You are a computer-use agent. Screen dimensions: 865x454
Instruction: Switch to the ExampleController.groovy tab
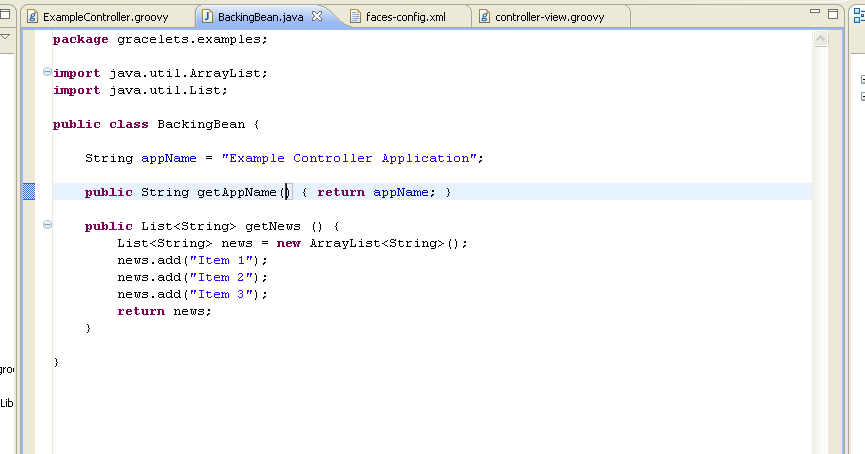[105, 17]
